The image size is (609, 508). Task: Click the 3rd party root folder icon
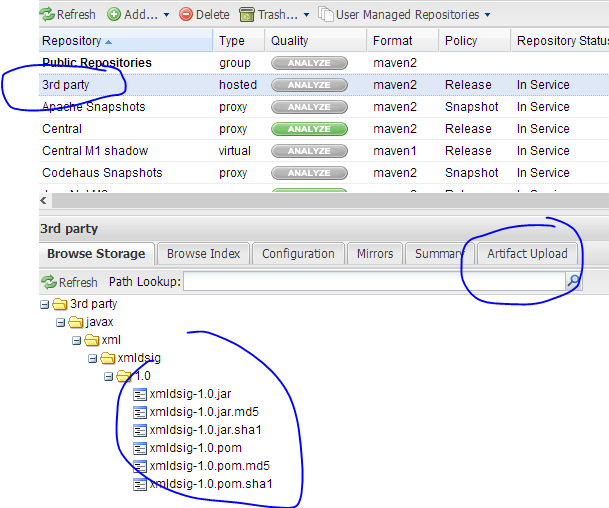click(x=60, y=304)
